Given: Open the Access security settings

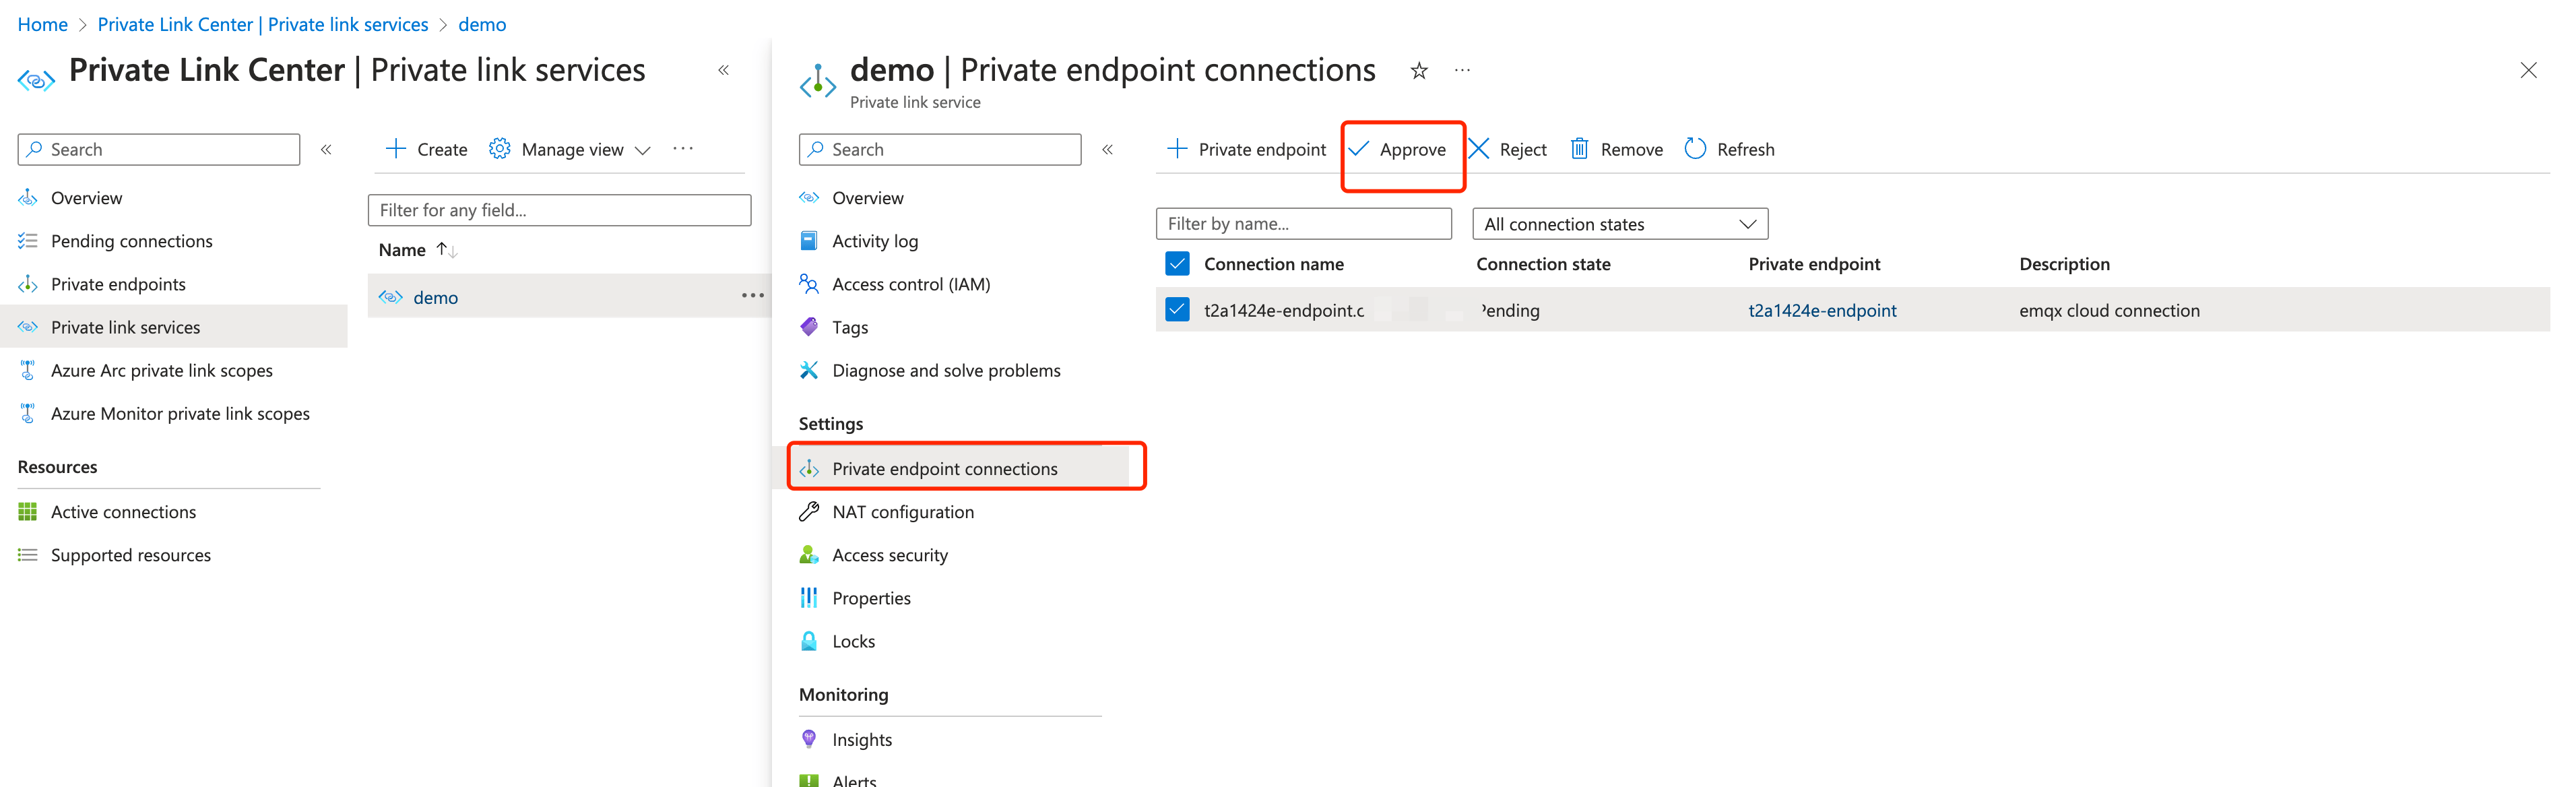Looking at the screenshot, I should click(x=890, y=554).
